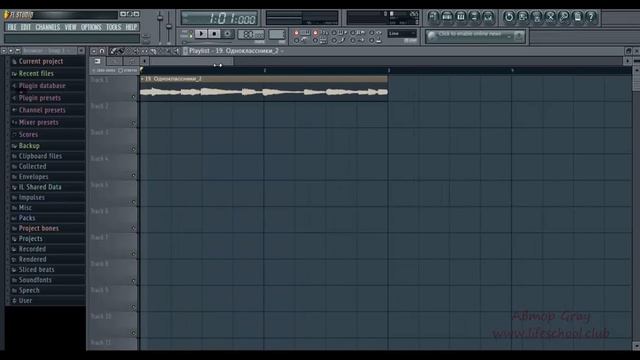Click the circular-arrow undo icon in the top toolbar
This screenshot has width=640, height=360.
(509, 17)
